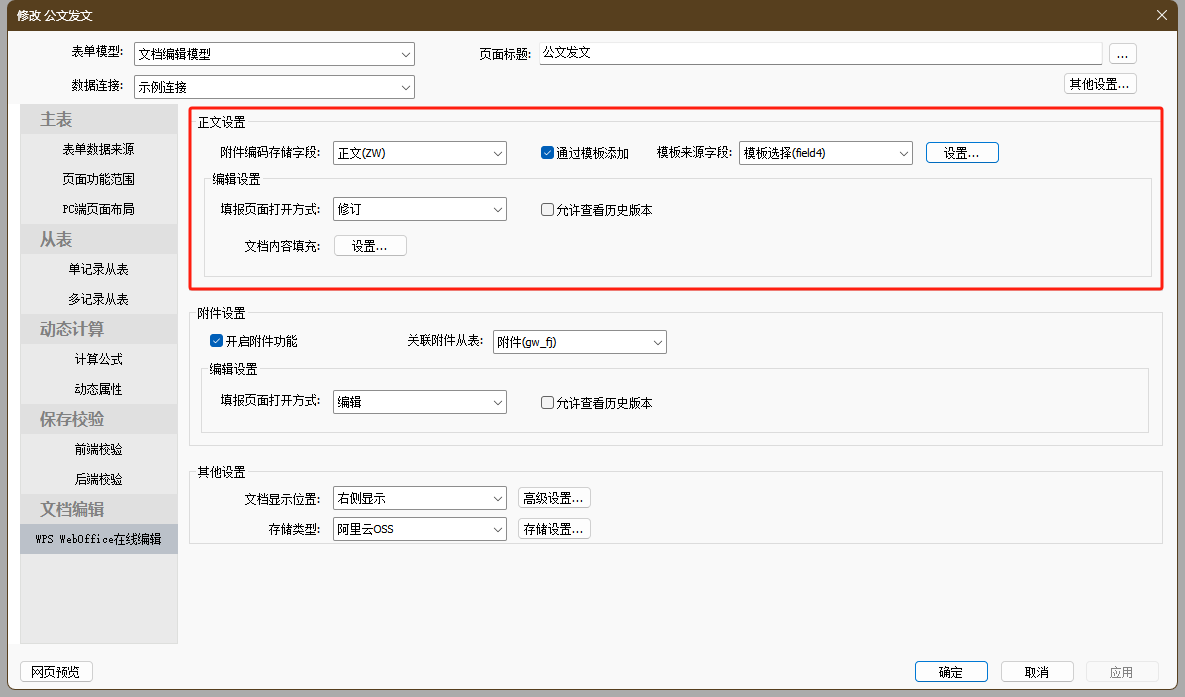Expand the 数据连接 dropdown
The width and height of the screenshot is (1185, 697).
(x=274, y=87)
